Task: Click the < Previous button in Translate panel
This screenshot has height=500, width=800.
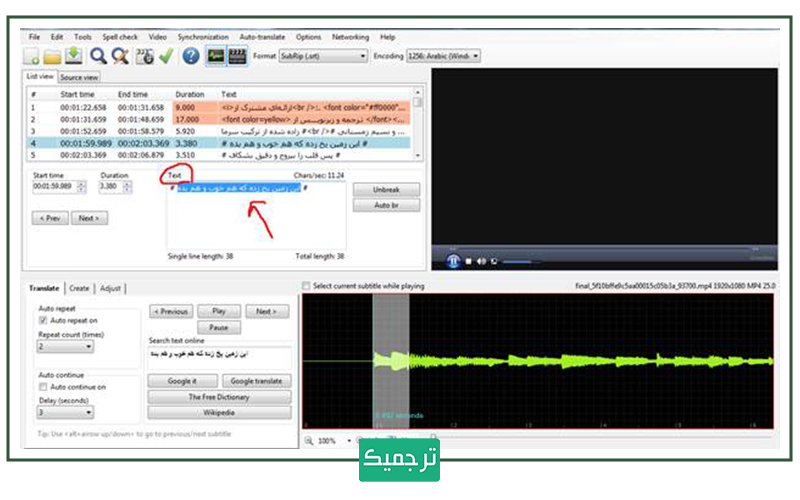Action: coord(171,311)
